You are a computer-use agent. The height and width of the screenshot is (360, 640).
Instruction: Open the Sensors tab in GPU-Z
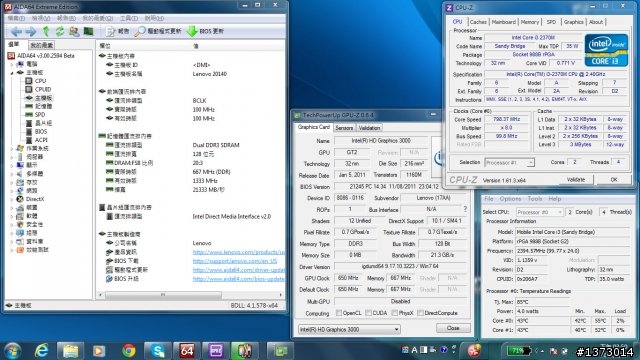point(344,128)
